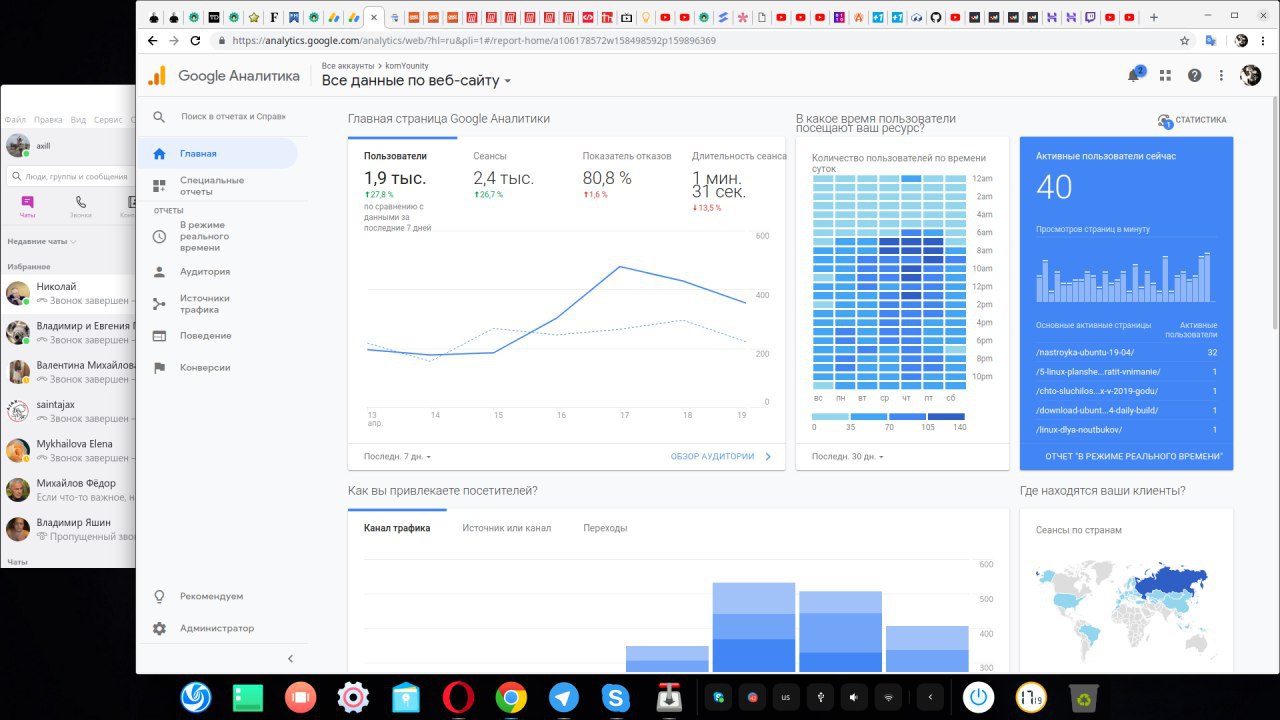Click the volume icon in dock tray
Screen dimensions: 1280x720
coord(853,697)
